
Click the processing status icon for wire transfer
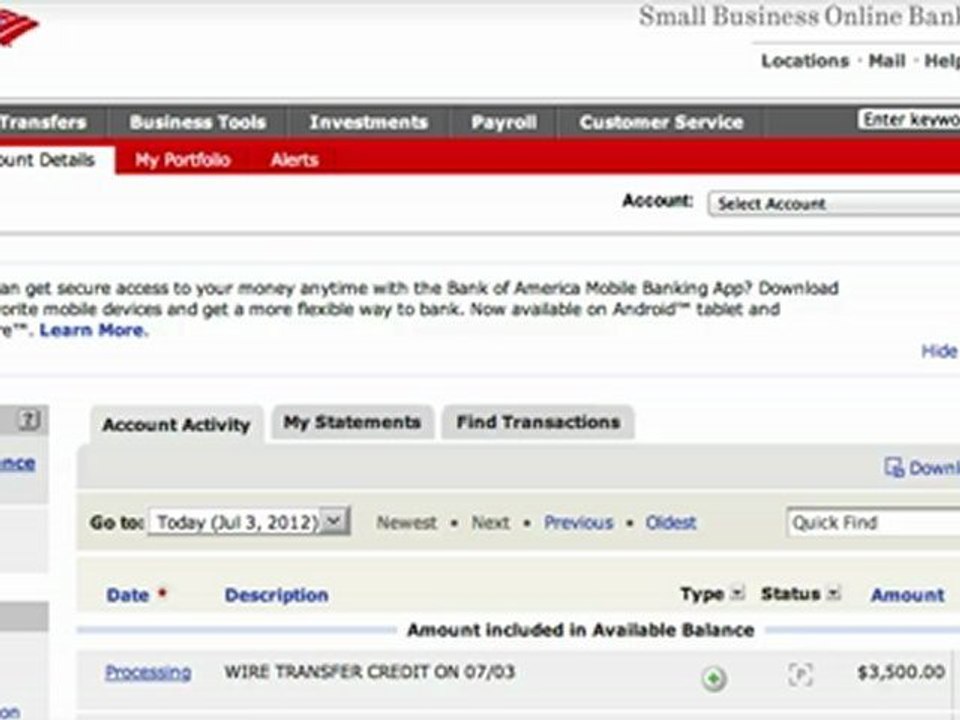click(800, 675)
